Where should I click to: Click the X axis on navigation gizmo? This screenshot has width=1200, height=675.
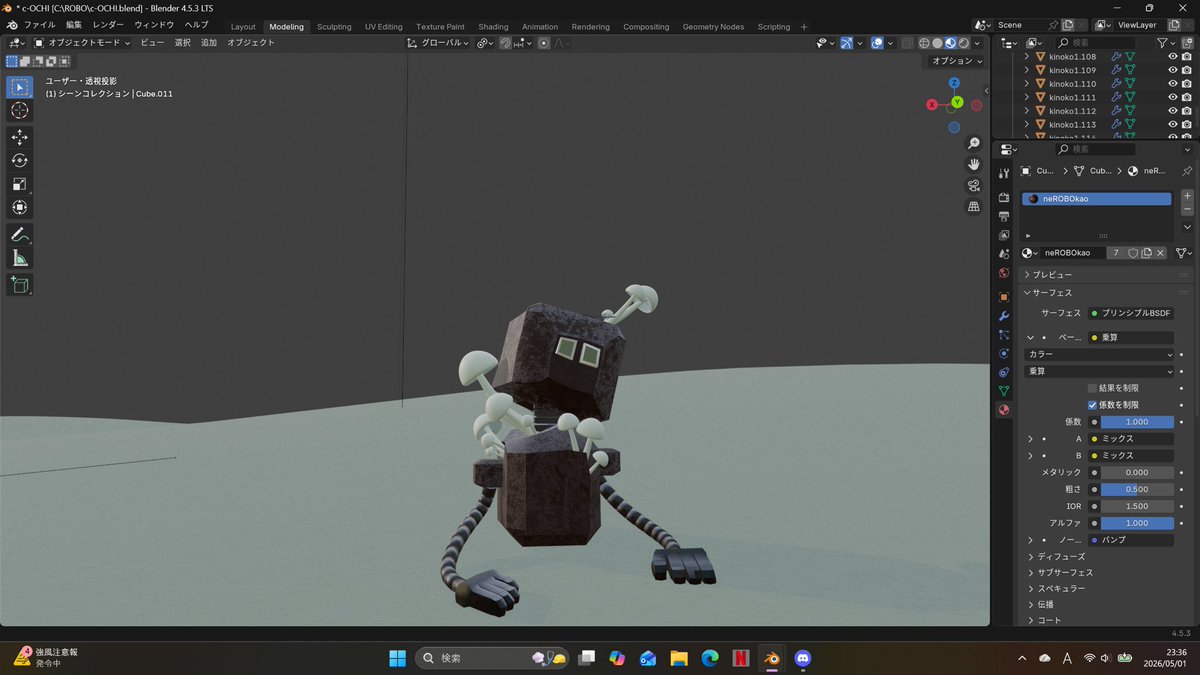tap(932, 104)
